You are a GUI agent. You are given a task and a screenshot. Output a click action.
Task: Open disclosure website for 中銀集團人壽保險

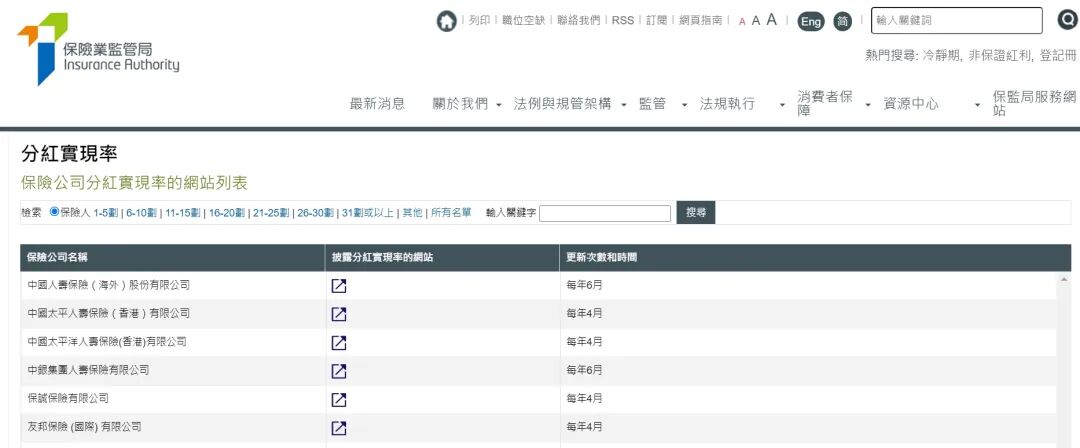coord(339,371)
